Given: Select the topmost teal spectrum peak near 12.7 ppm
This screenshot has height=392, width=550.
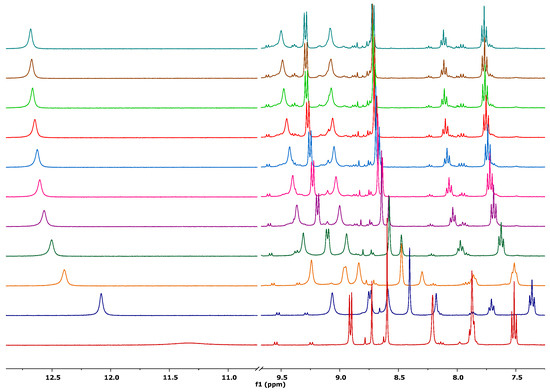Looking at the screenshot, I should [x=31, y=39].
